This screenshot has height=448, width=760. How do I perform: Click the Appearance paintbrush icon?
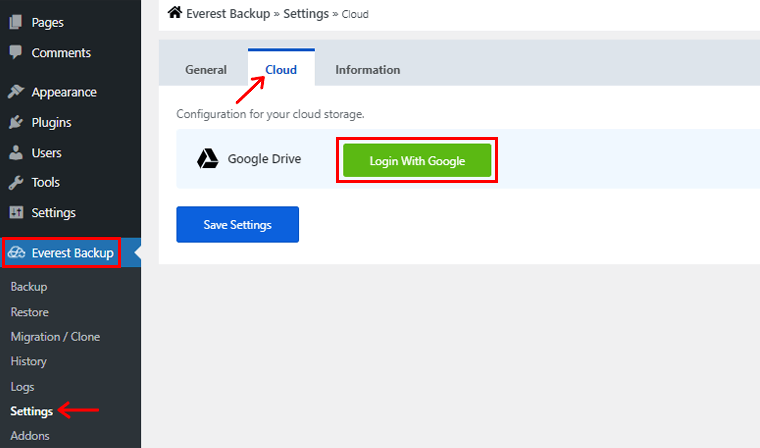[x=16, y=92]
